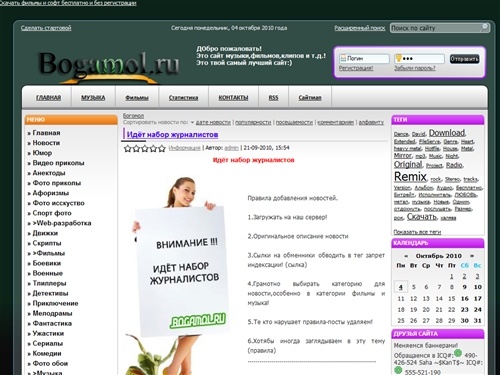Sort news by популярности
Viewport: 500px width, 375px height.
[x=253, y=122]
